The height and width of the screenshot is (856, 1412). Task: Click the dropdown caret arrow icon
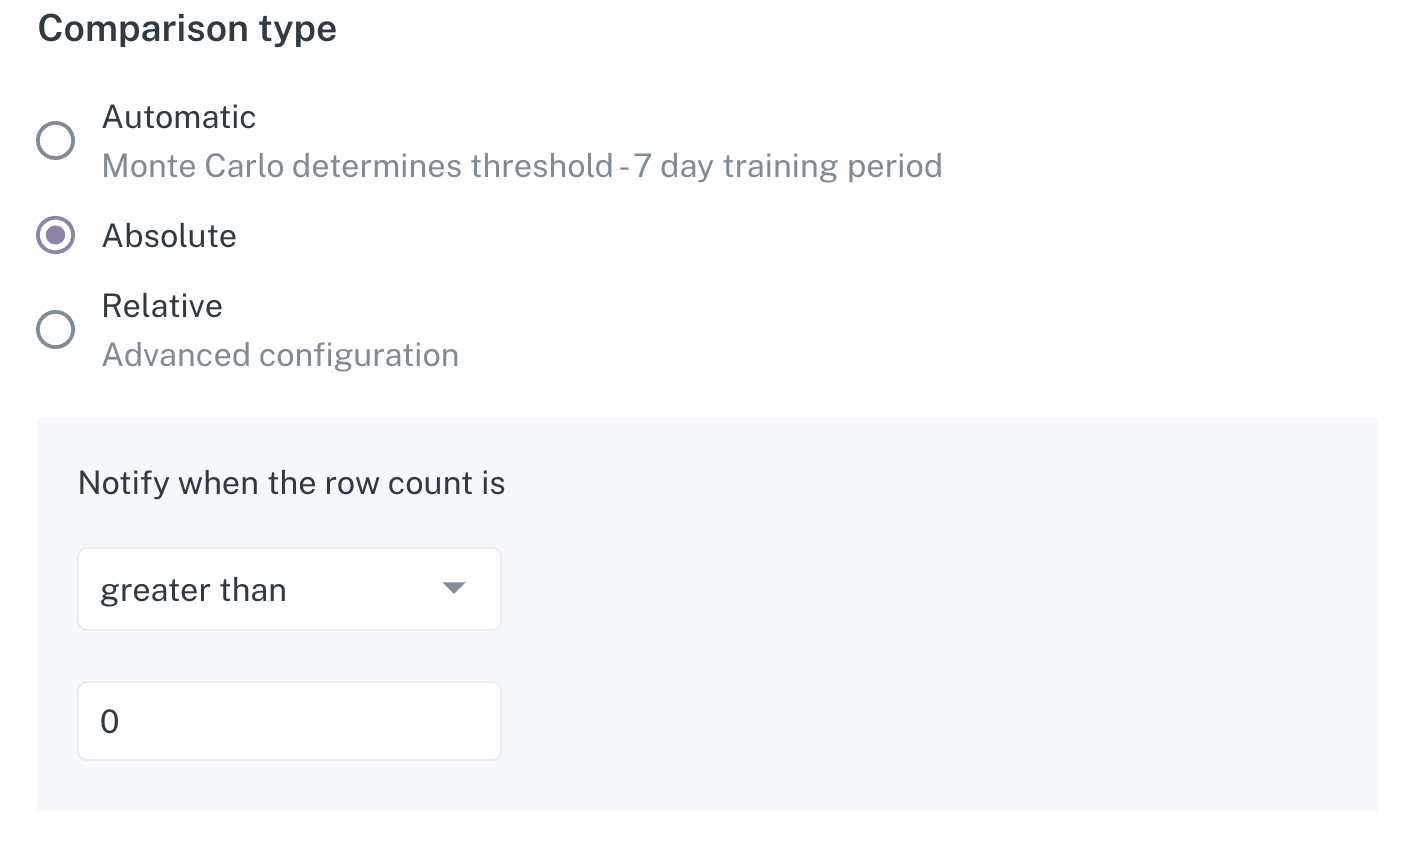(454, 588)
